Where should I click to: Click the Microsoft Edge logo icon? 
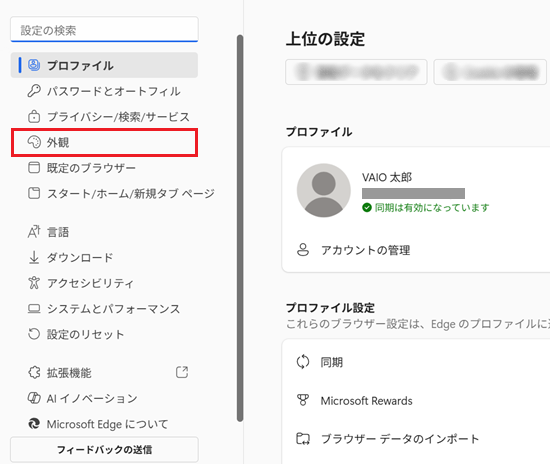(x=34, y=424)
